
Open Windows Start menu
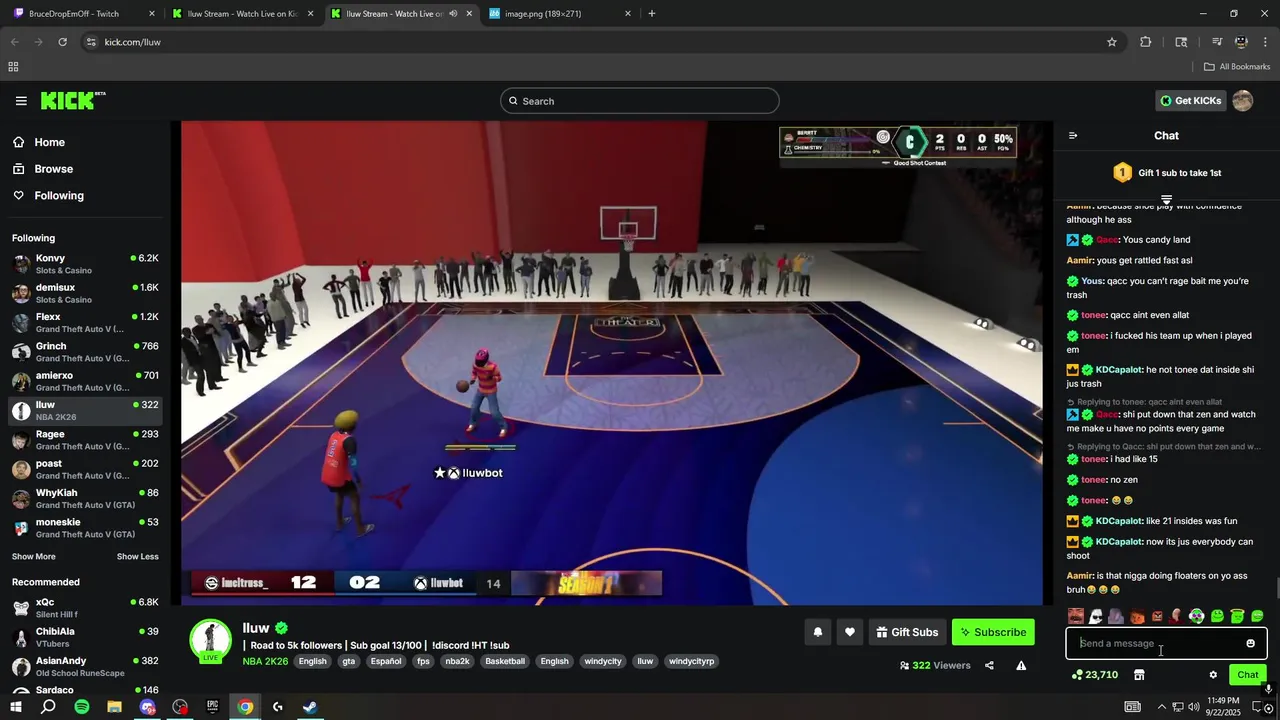15,707
